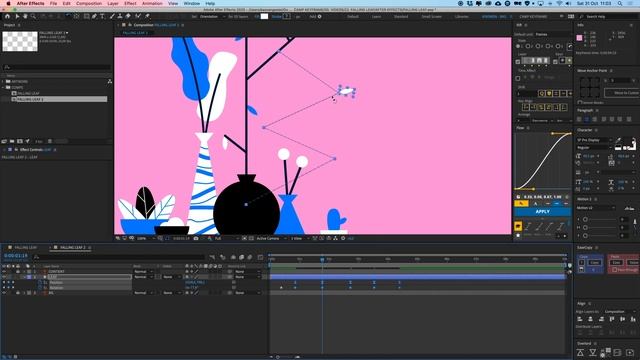640x360 pixels.
Task: Select the Zoom magnifier tool
Action: 33,16
